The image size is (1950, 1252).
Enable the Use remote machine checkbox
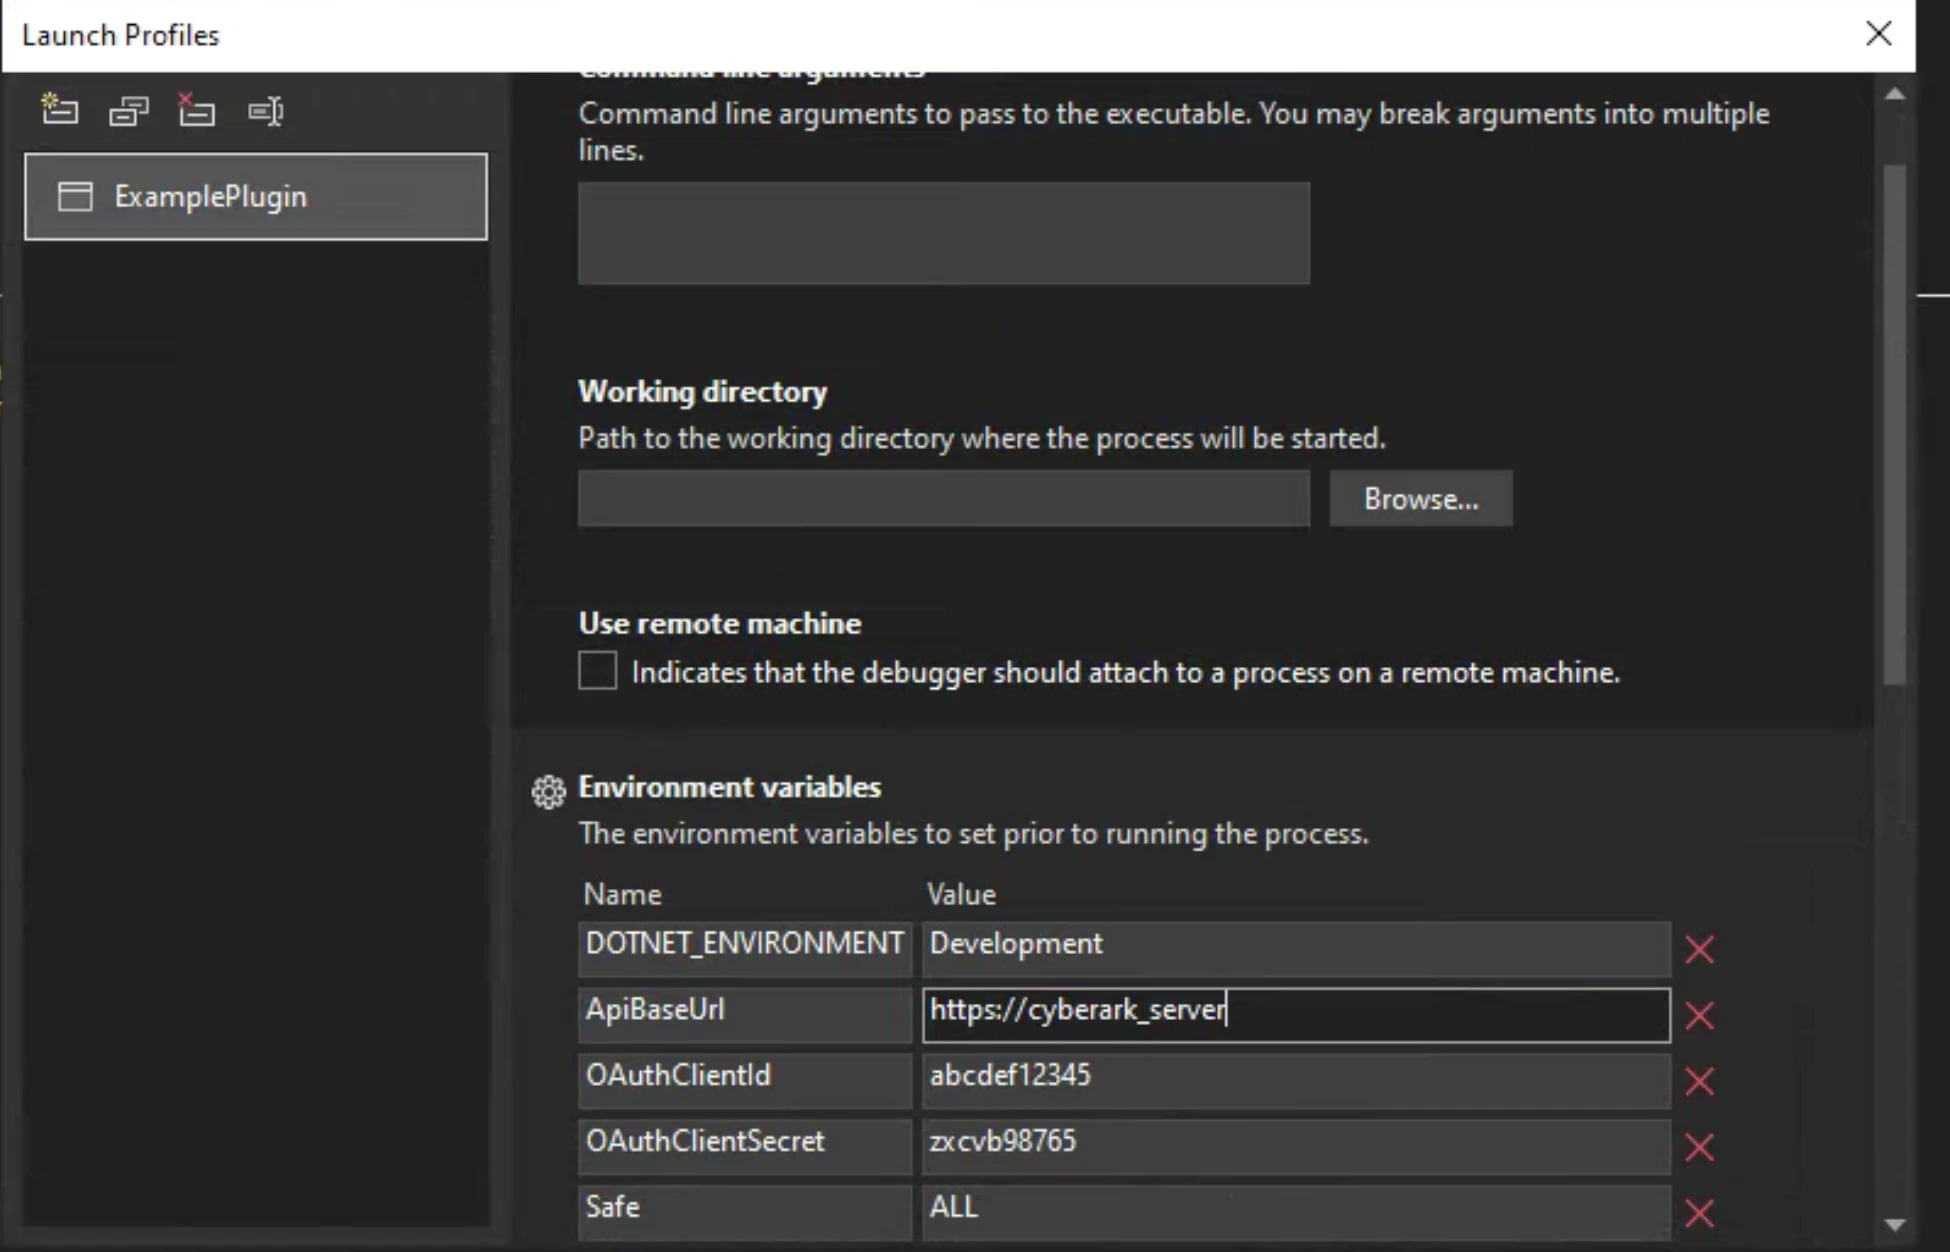click(598, 671)
